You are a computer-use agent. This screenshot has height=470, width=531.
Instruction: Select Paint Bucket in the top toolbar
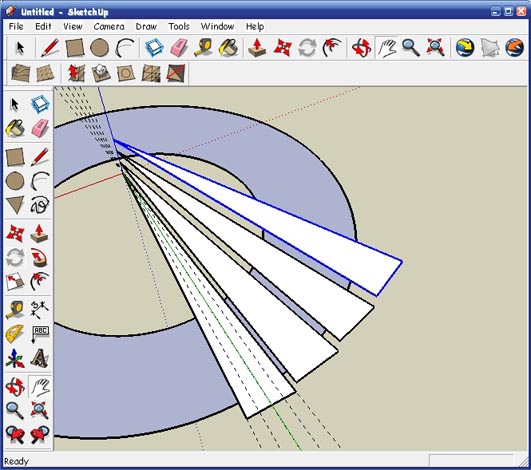pyautogui.click(x=229, y=48)
